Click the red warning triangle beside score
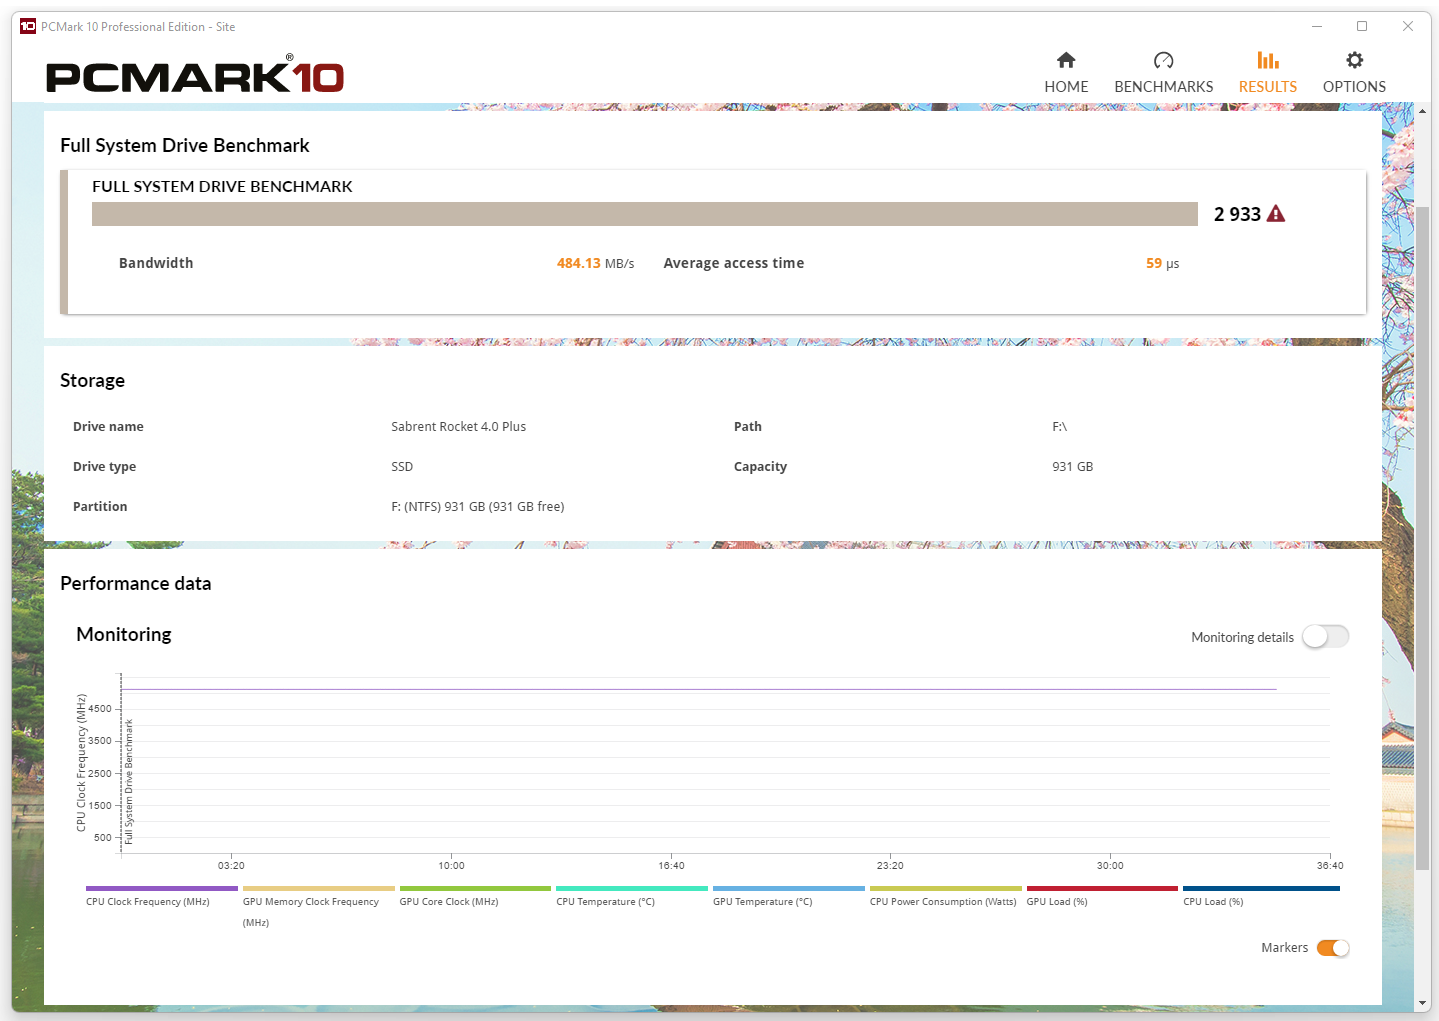 [1276, 213]
